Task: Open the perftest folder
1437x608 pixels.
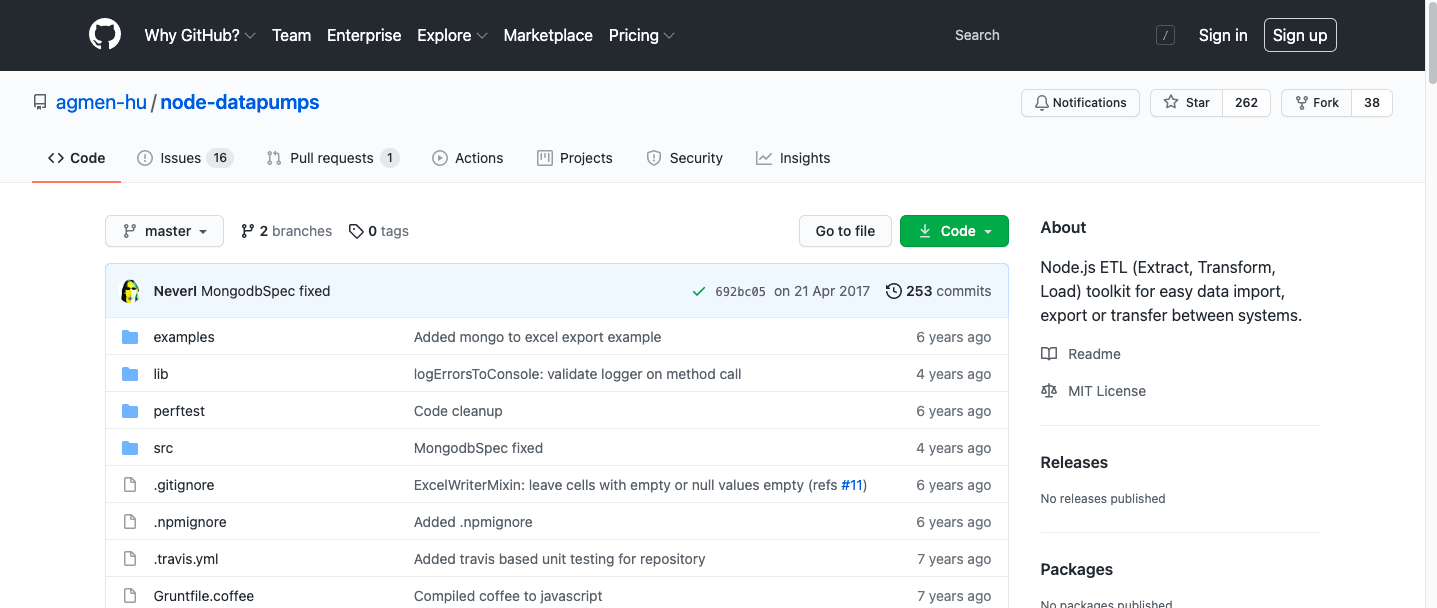Action: [179, 411]
